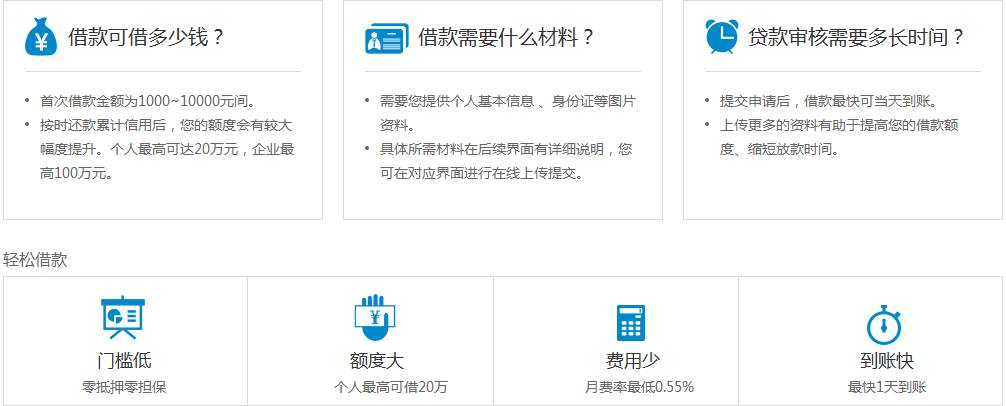Screen dimensions: 1006x406
Task: Select the heading 贷款审核需要多长时间？
Action: pyautogui.click(x=857, y=37)
